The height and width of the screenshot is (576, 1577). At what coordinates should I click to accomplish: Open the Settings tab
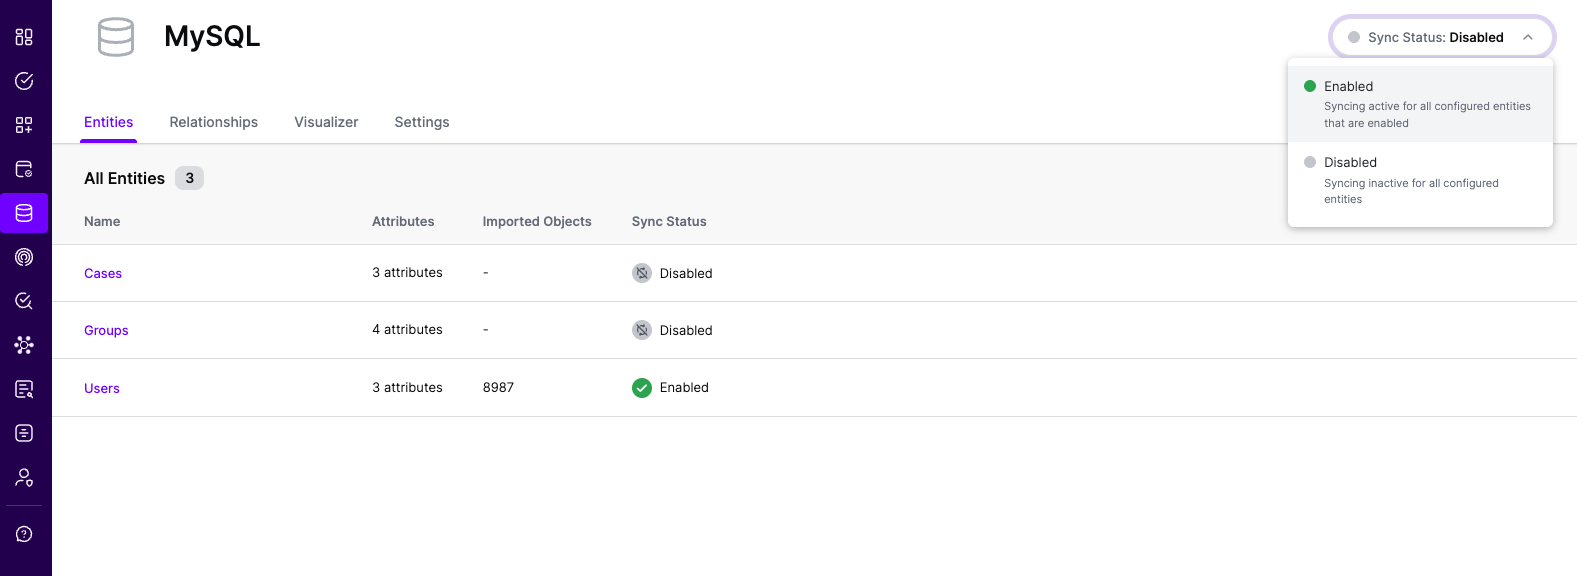point(422,122)
